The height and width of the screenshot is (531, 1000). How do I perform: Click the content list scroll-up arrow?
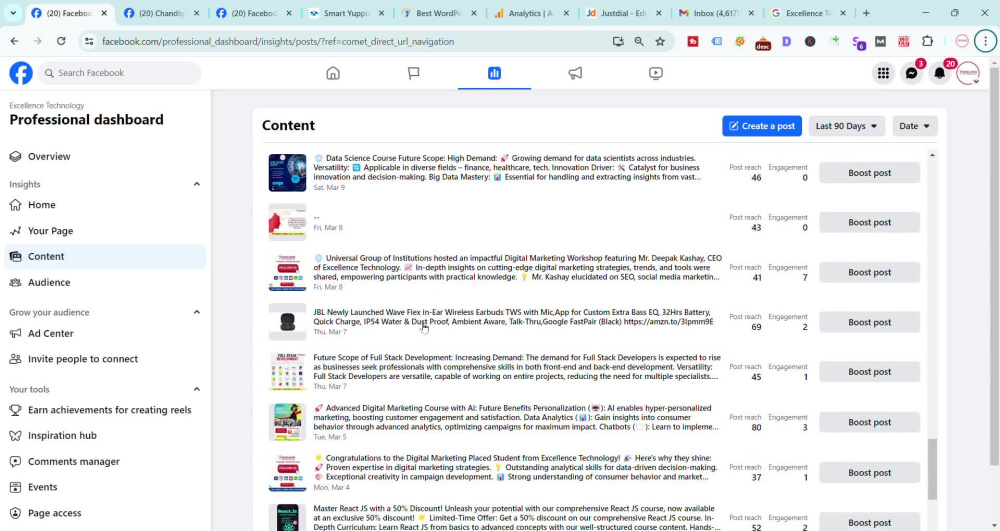(x=932, y=156)
